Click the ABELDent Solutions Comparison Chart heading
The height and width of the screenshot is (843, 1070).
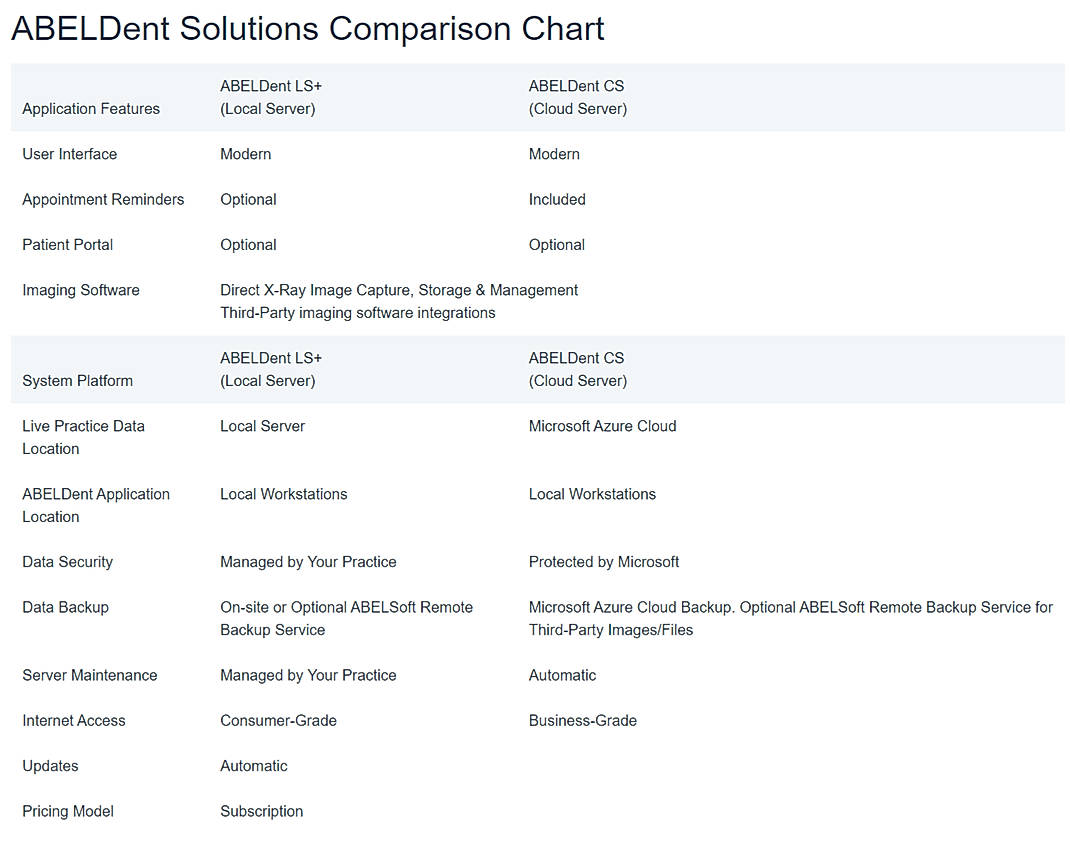coord(307,28)
